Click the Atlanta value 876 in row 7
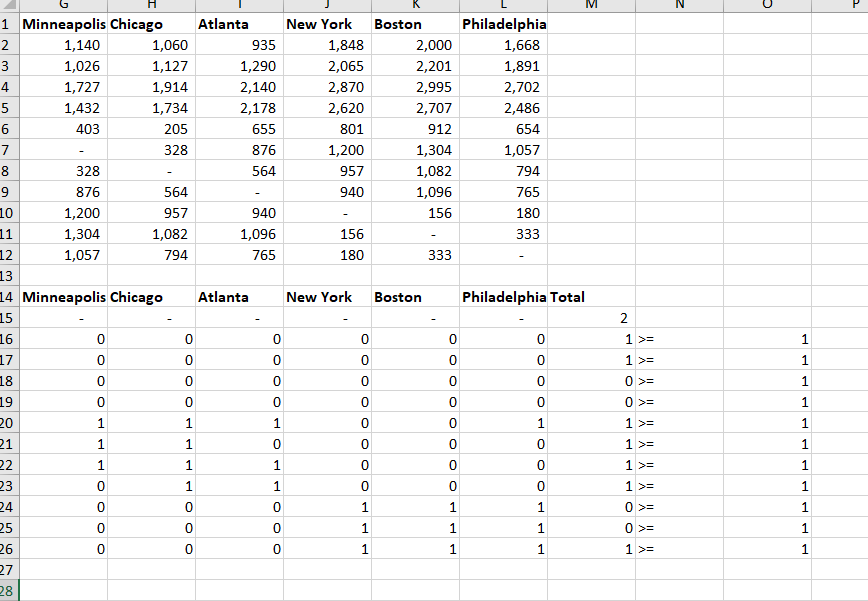 click(239, 150)
